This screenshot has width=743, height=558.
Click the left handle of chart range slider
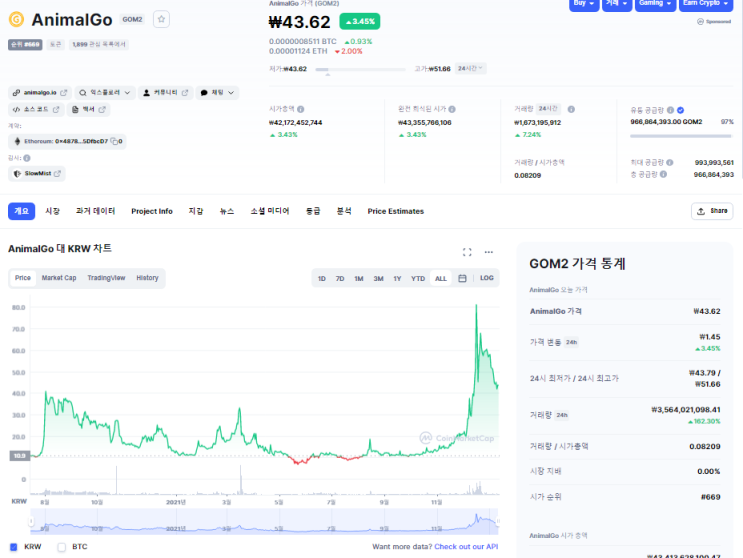[31, 522]
